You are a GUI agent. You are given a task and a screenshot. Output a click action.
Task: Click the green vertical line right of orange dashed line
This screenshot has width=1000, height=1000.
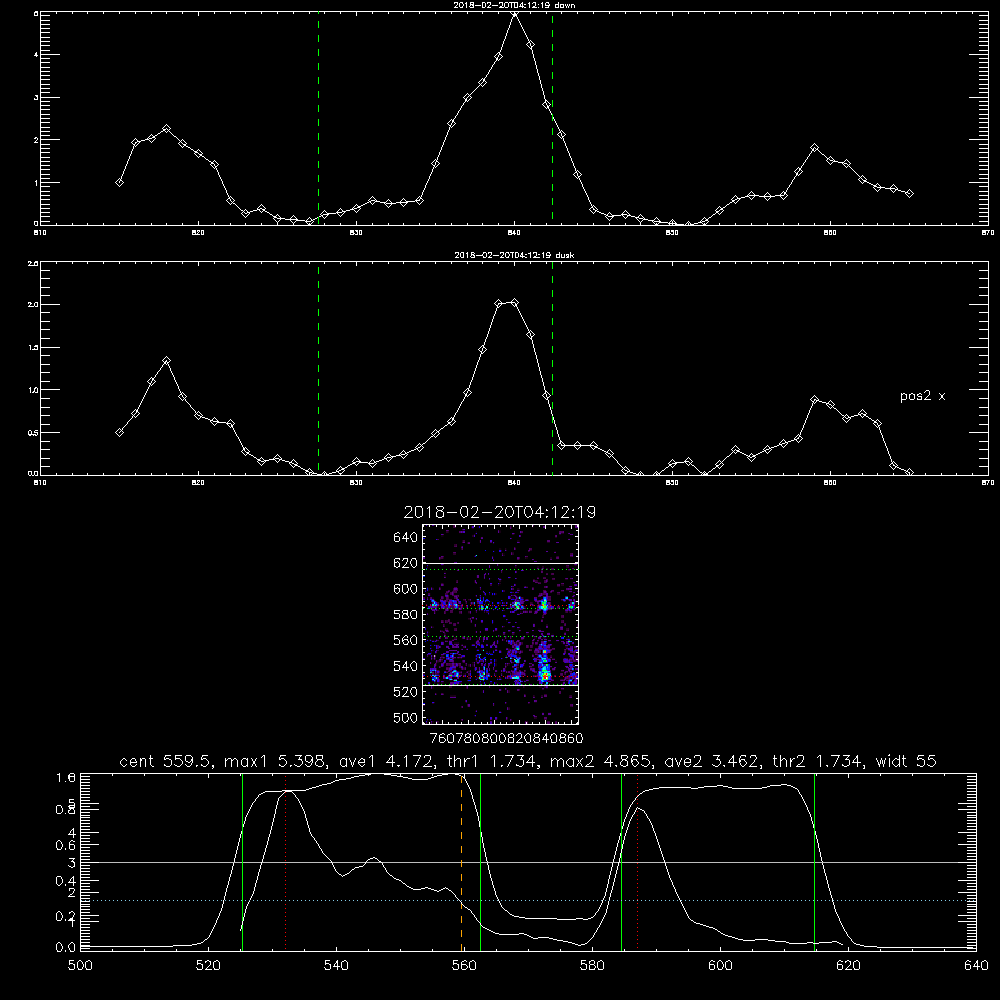tap(480, 862)
